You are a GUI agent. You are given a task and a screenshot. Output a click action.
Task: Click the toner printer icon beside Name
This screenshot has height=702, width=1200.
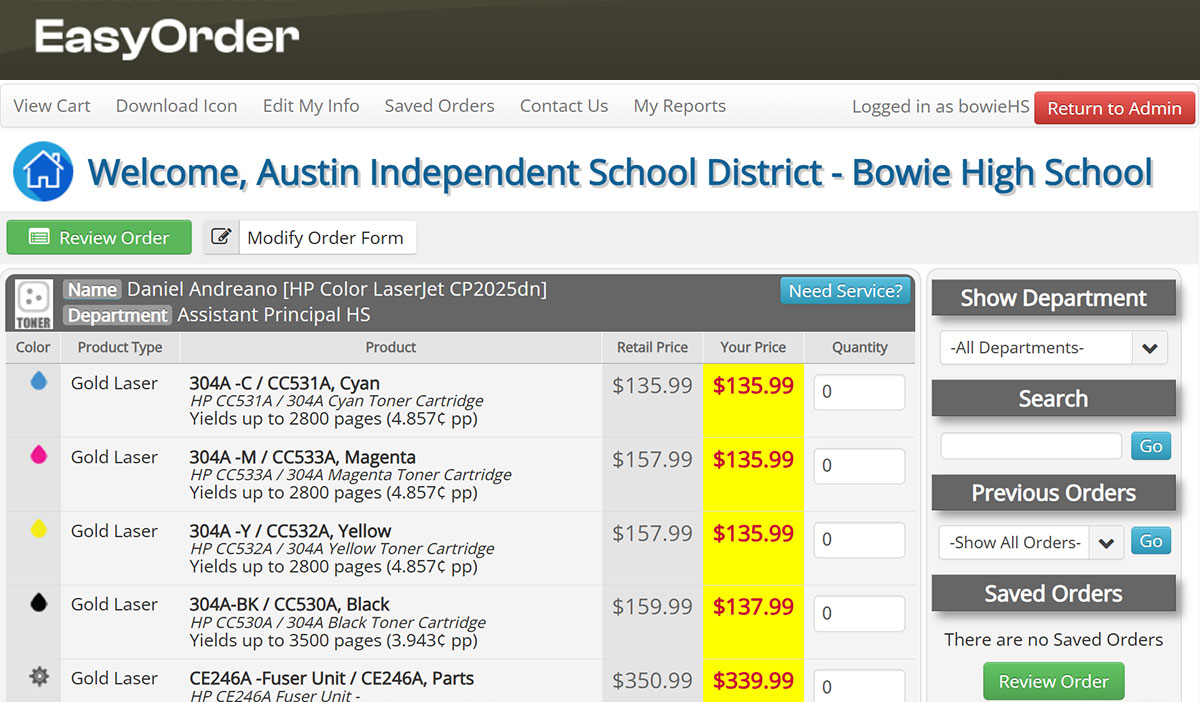click(x=34, y=304)
